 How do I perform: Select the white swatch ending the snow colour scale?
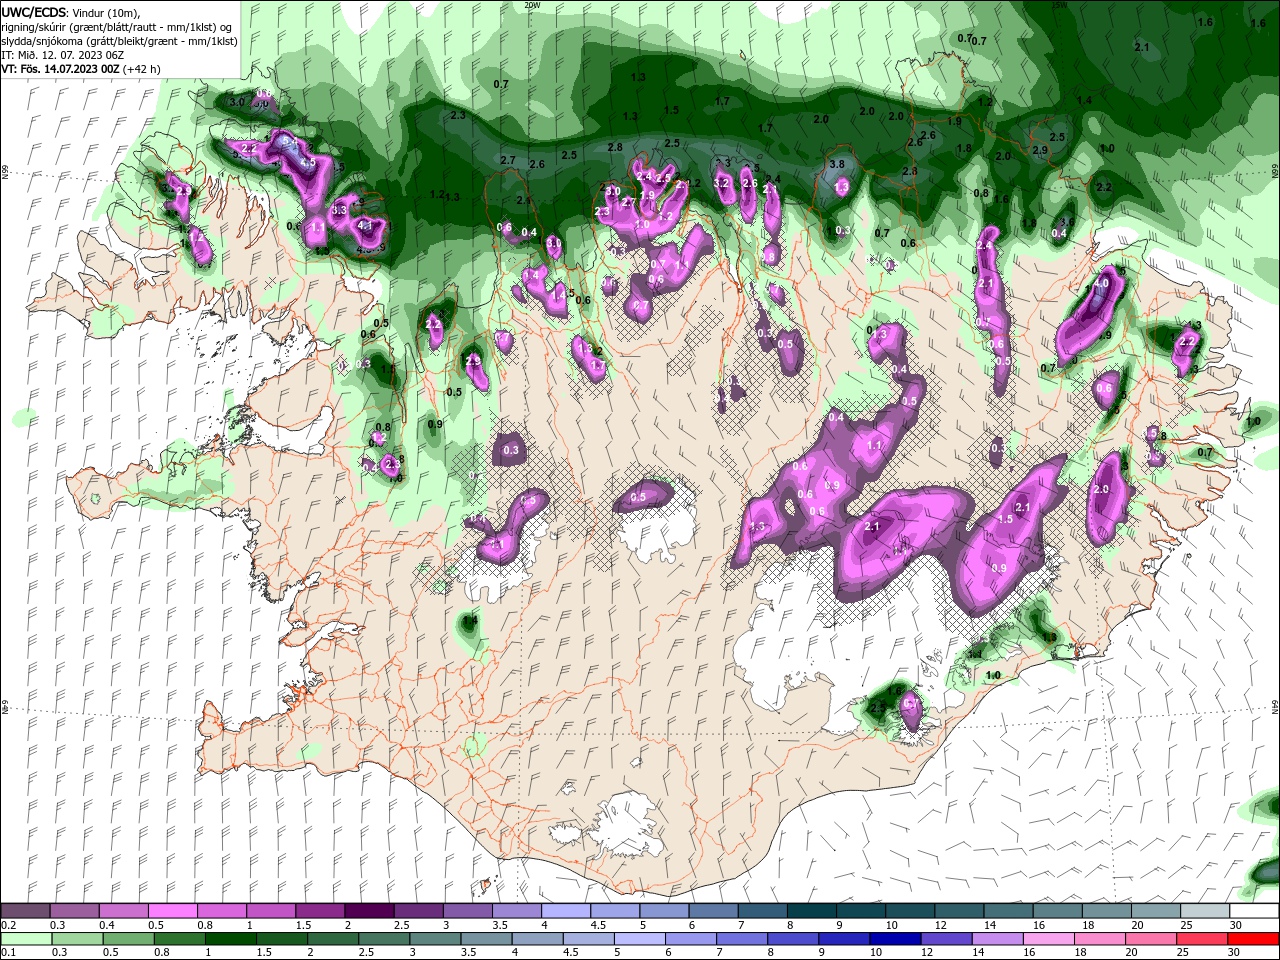(1254, 911)
